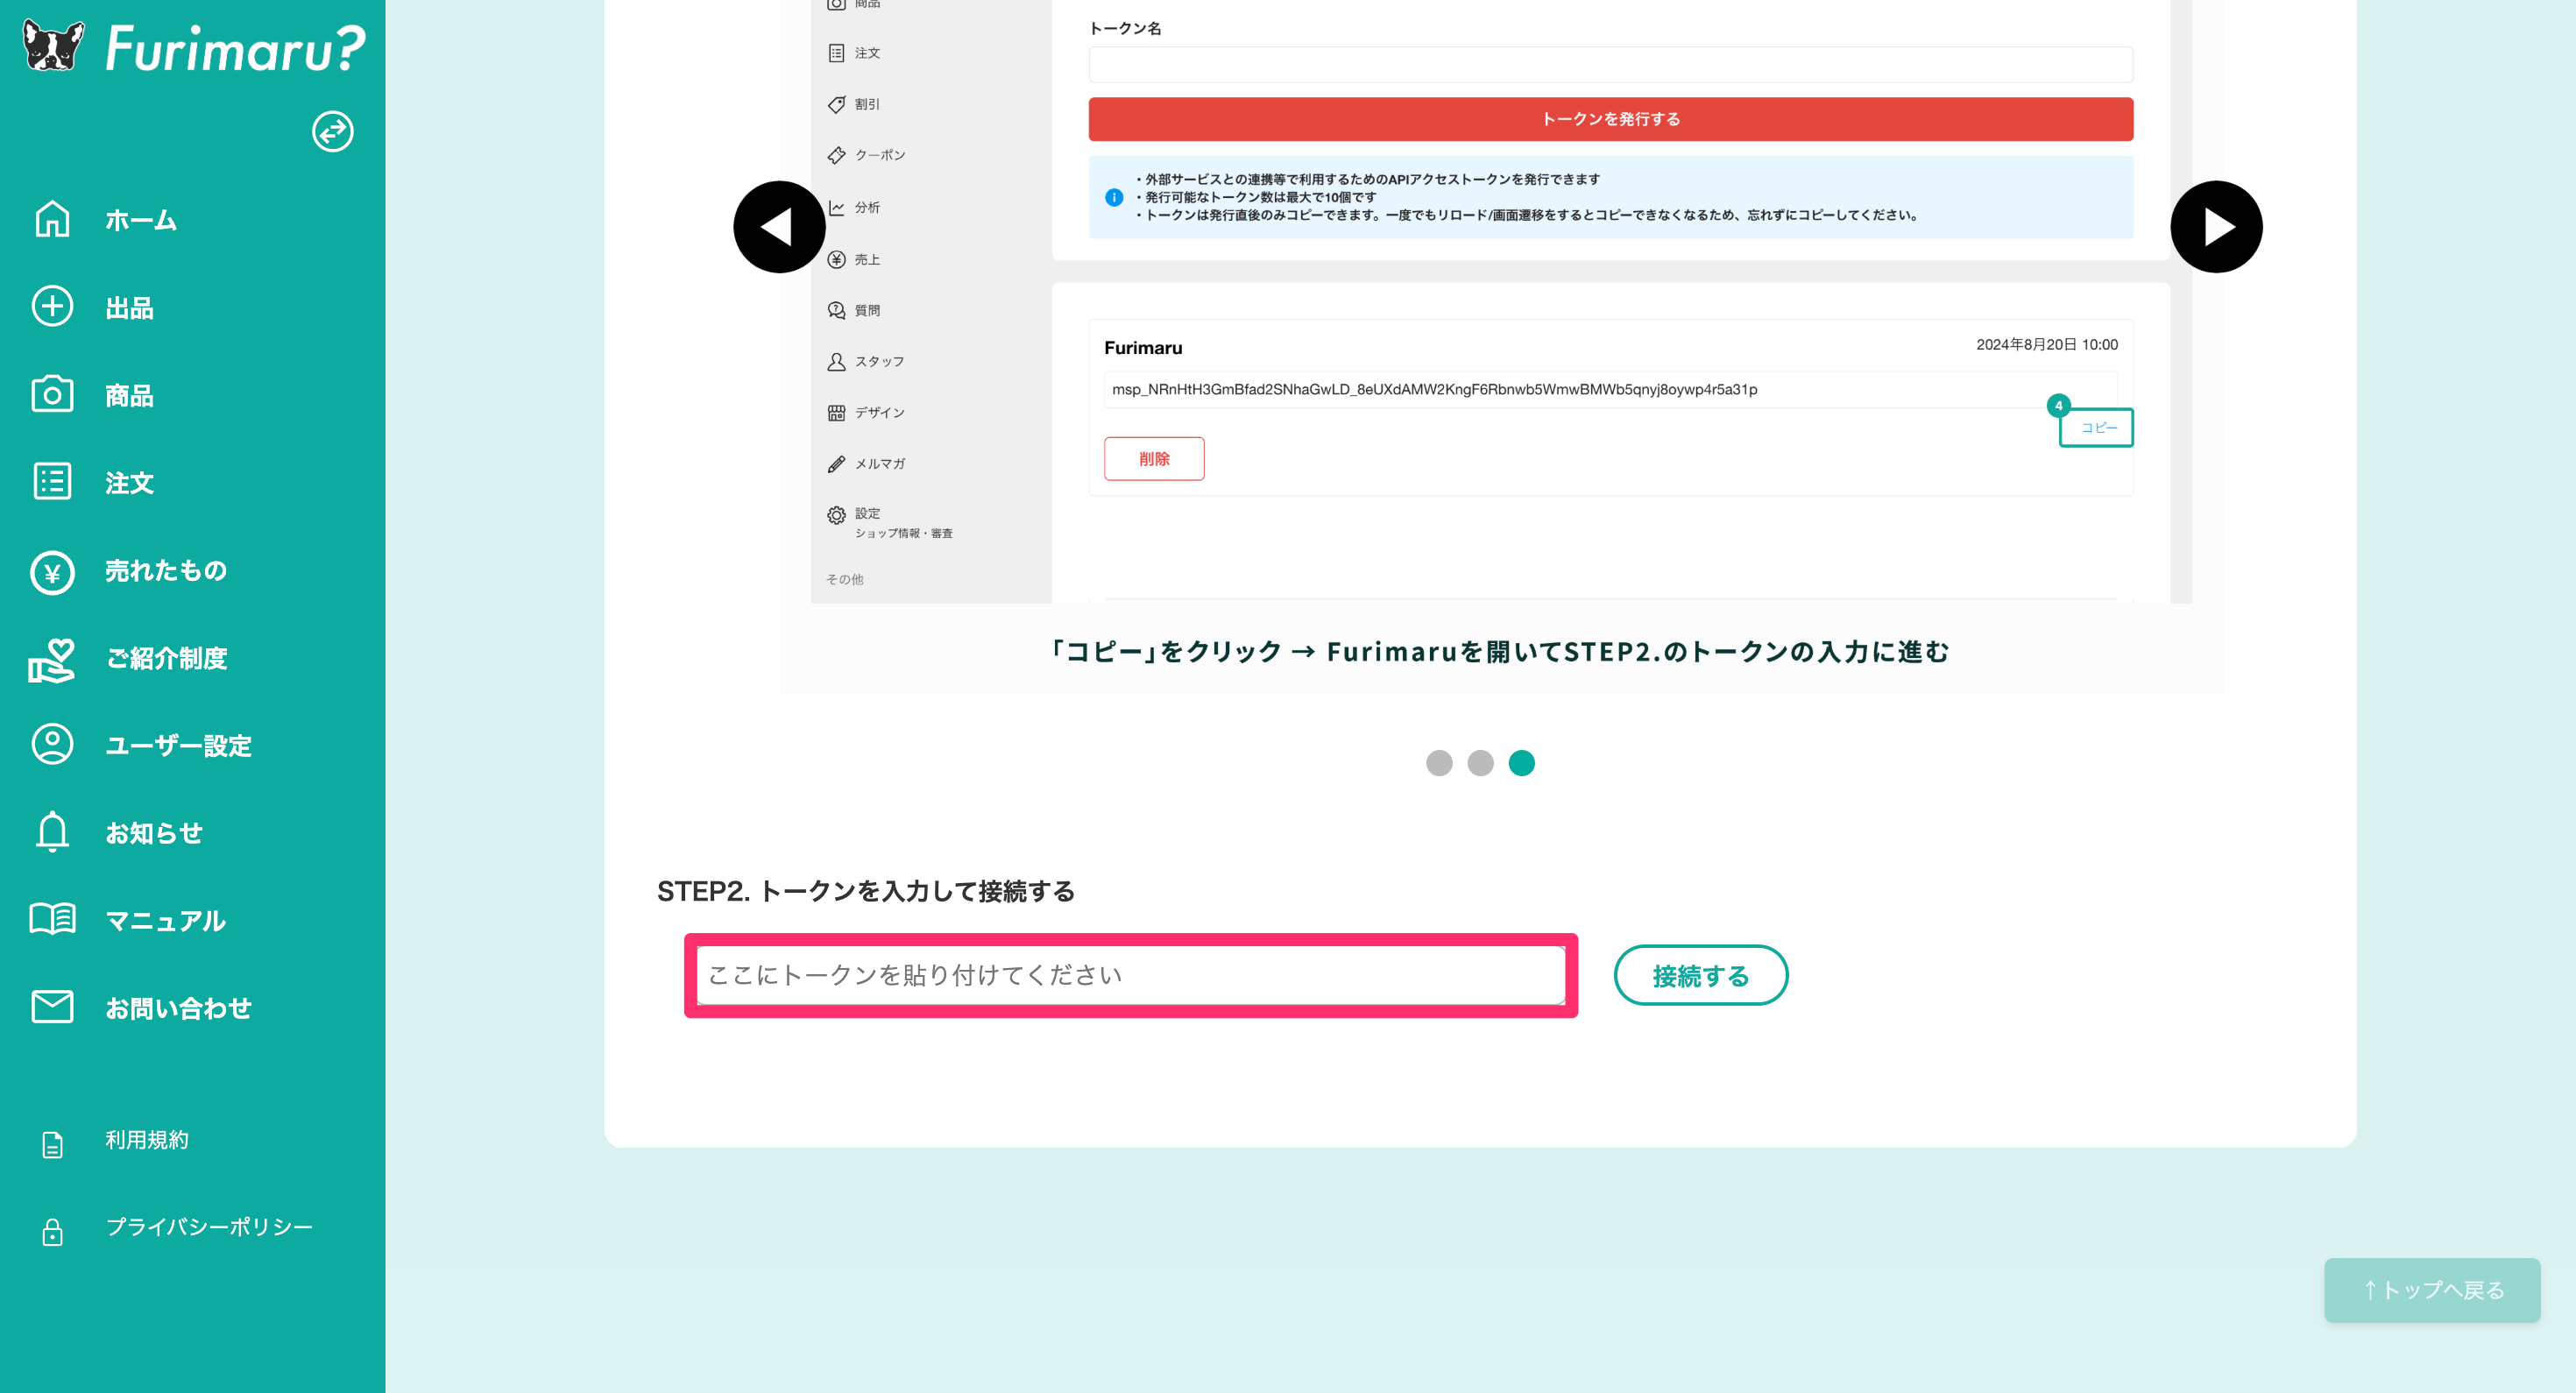The width and height of the screenshot is (2576, 1393).
Task: Click the 注文 list icon
Action: pos(52,482)
